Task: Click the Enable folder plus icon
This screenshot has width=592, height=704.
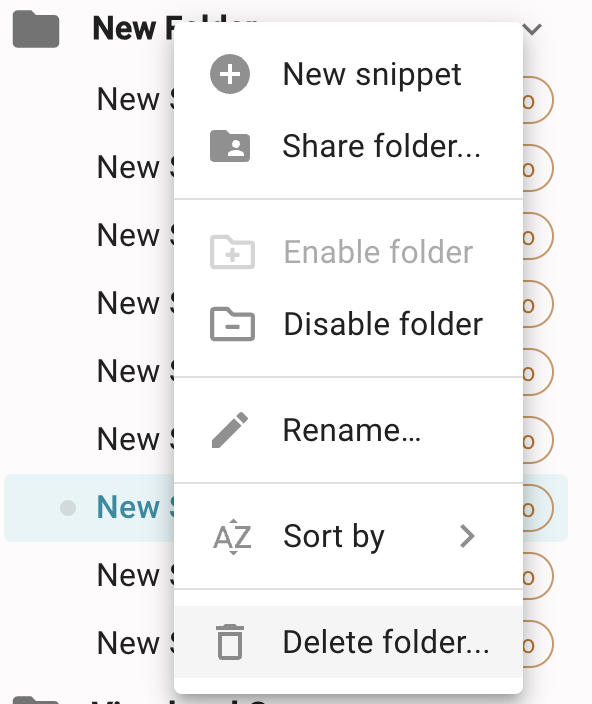Action: [x=232, y=252]
